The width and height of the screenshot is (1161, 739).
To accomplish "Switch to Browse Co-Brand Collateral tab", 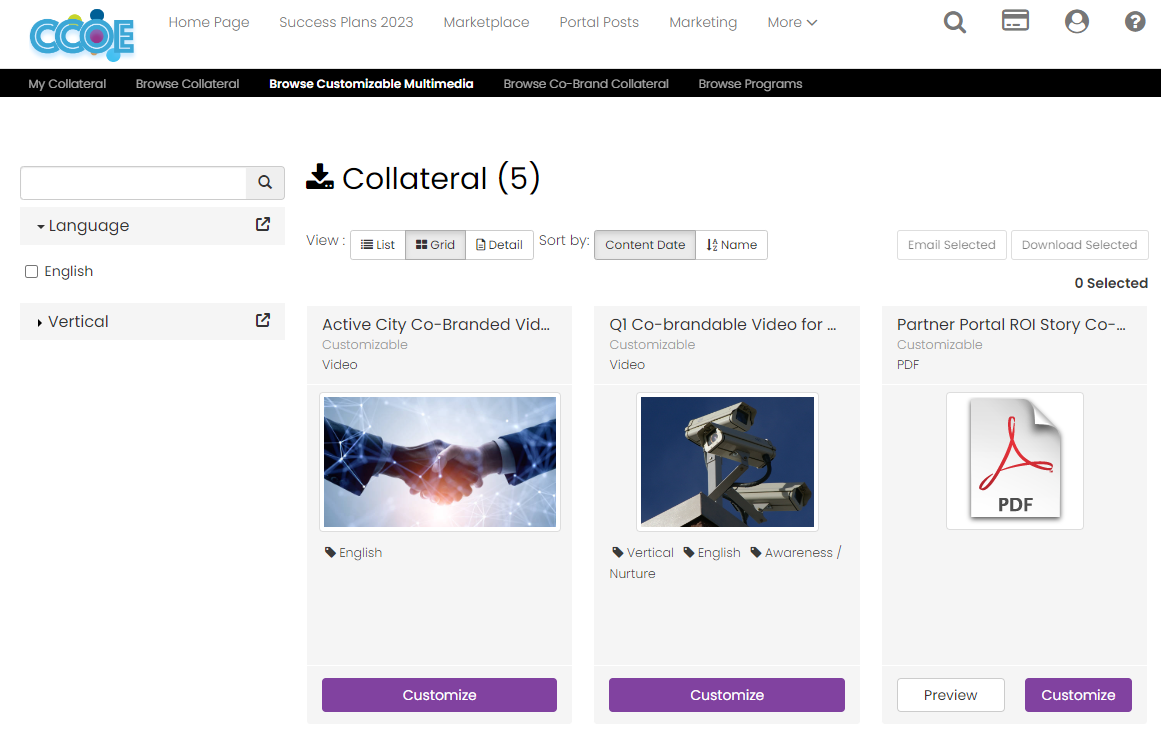I will pyautogui.click(x=585, y=83).
